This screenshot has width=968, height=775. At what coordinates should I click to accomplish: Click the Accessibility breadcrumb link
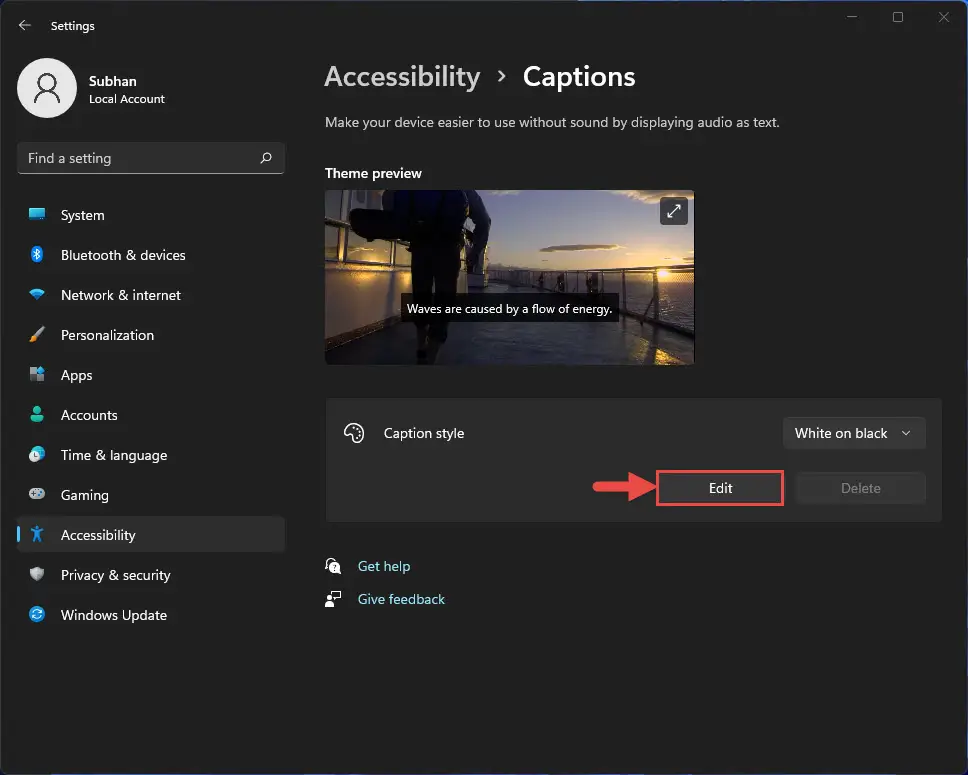point(403,77)
